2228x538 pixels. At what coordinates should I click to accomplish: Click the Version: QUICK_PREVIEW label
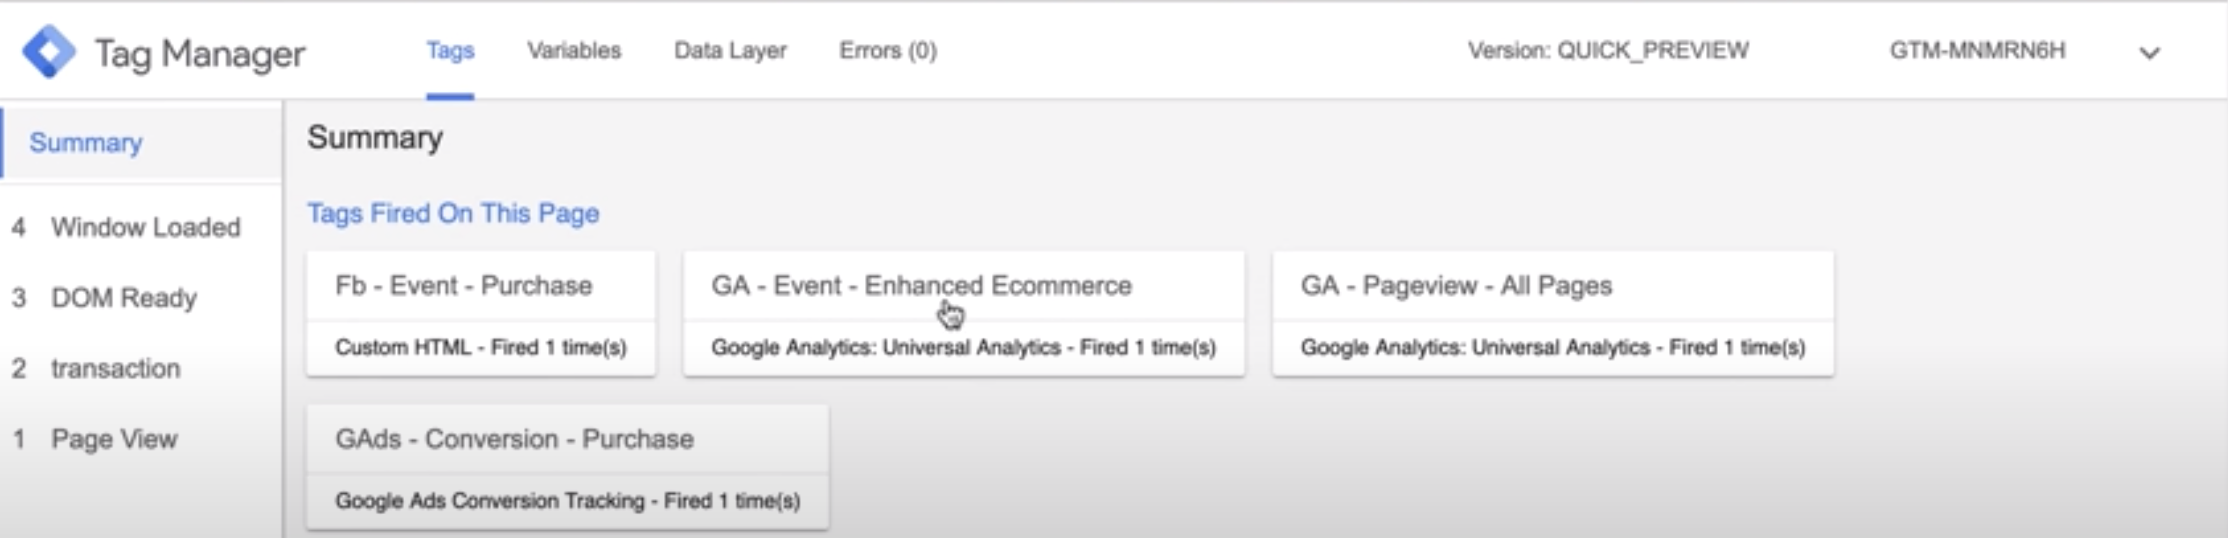coord(1608,51)
